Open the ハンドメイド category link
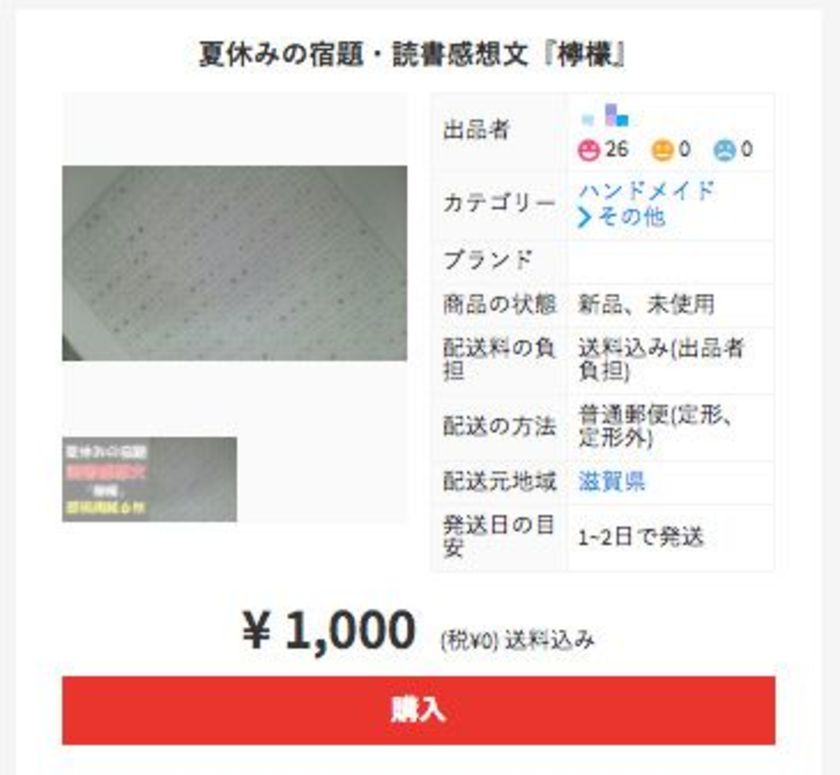Viewport: 840px width, 775px height. click(647, 191)
